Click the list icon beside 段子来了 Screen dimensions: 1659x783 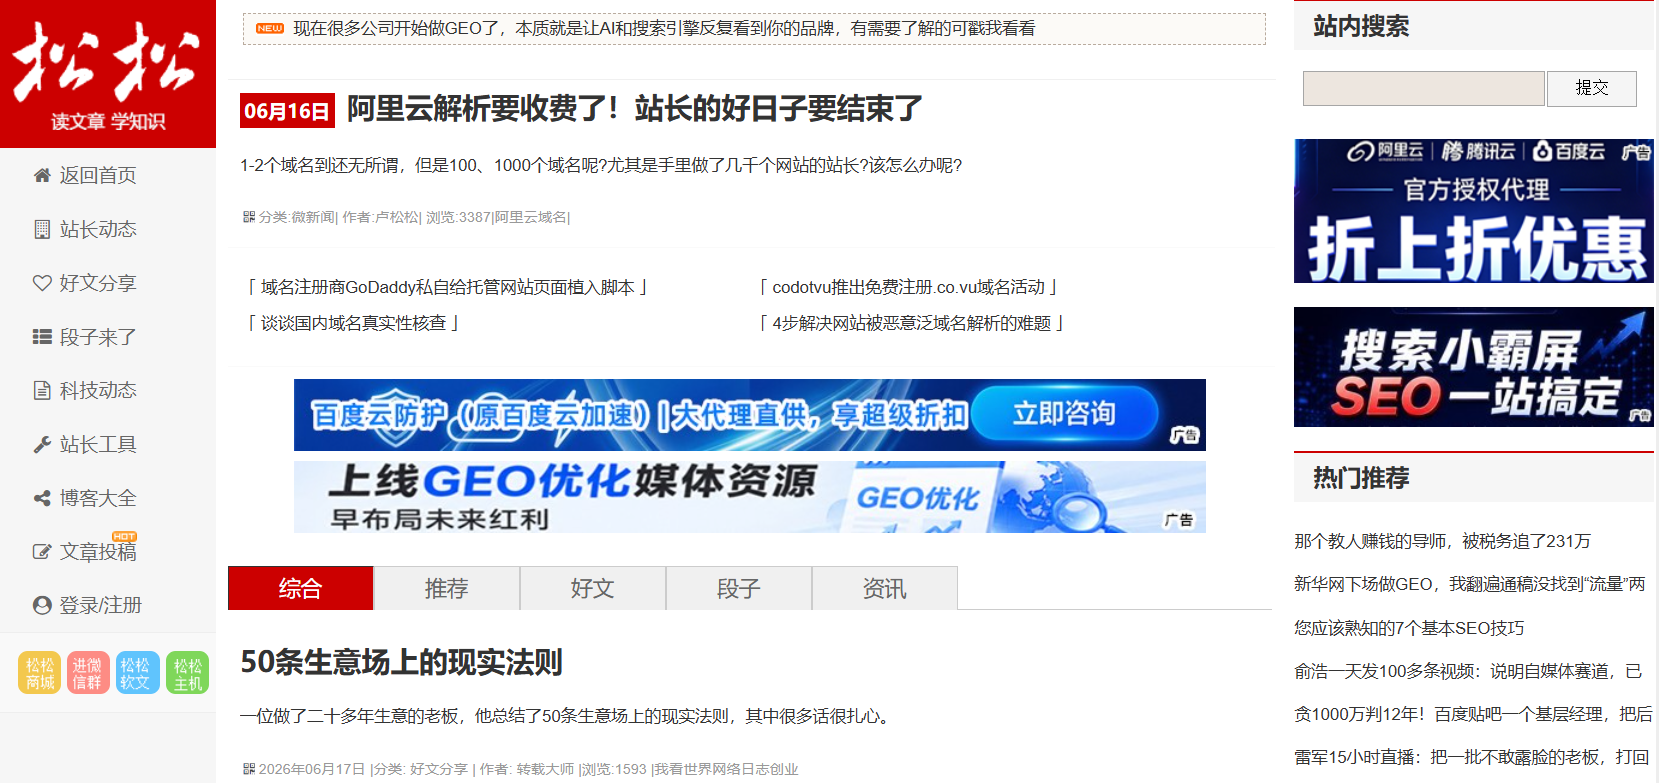42,337
